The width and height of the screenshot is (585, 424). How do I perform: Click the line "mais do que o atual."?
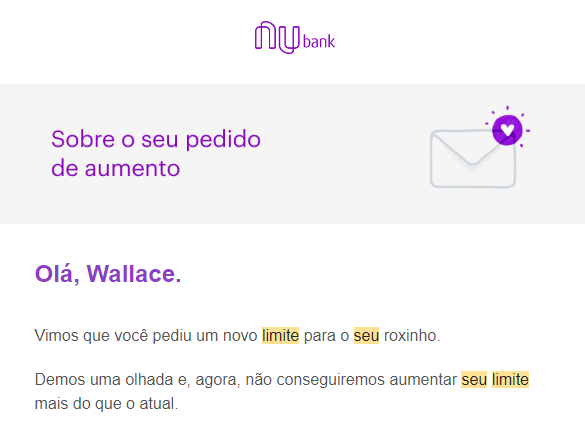pos(106,403)
